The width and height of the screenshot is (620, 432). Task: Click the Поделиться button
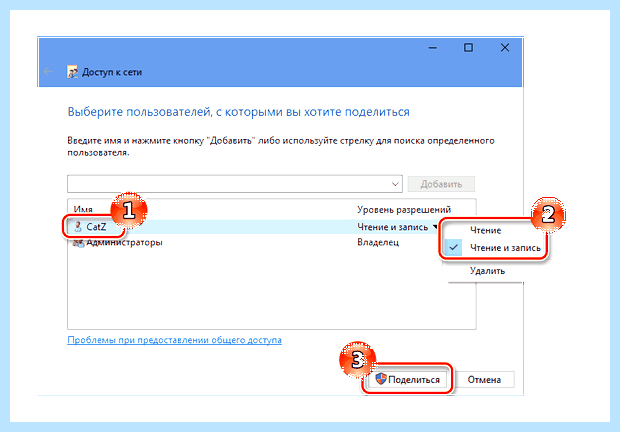coord(407,379)
